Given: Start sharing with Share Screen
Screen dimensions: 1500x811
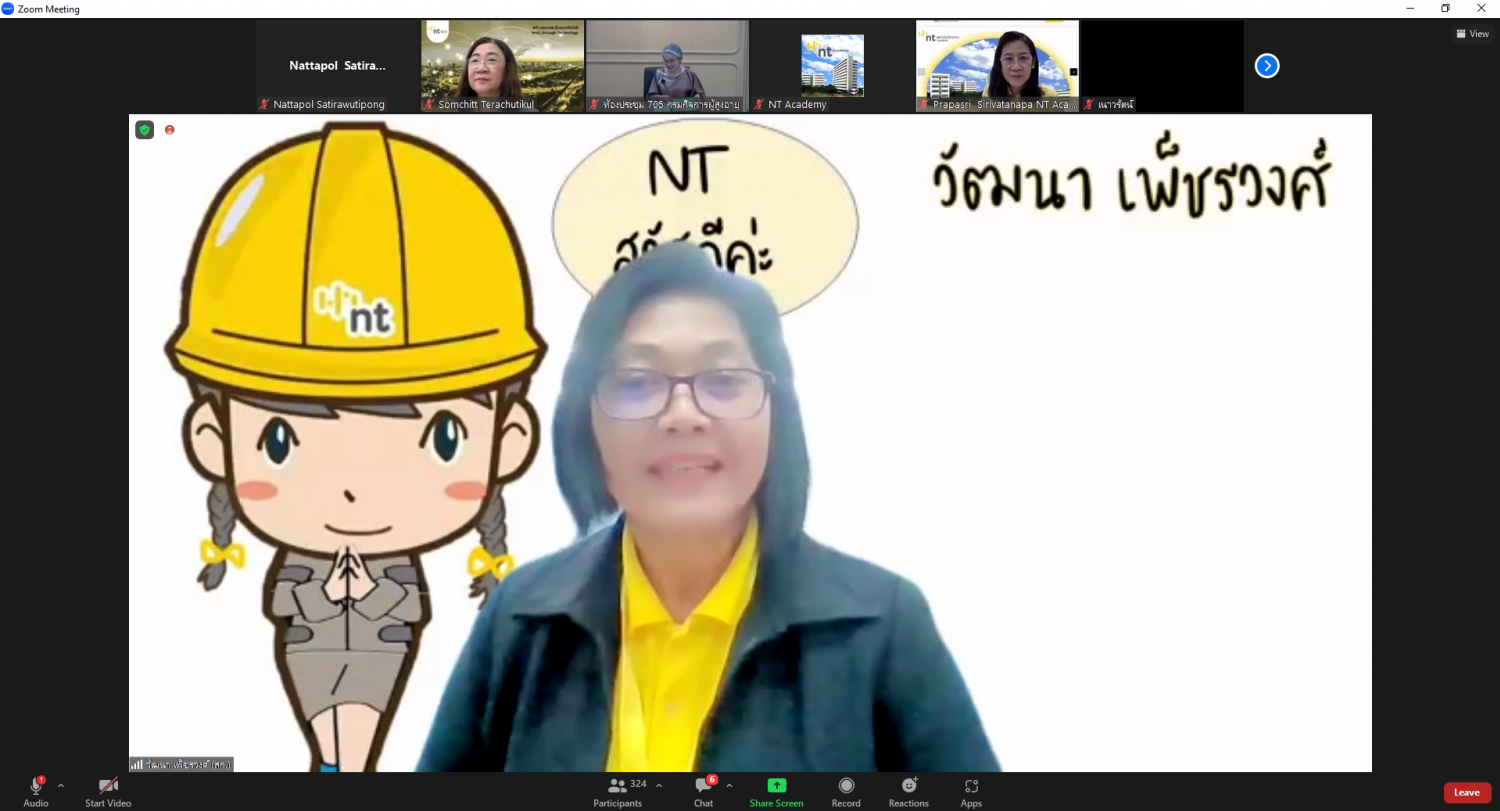Looking at the screenshot, I should 776,792.
